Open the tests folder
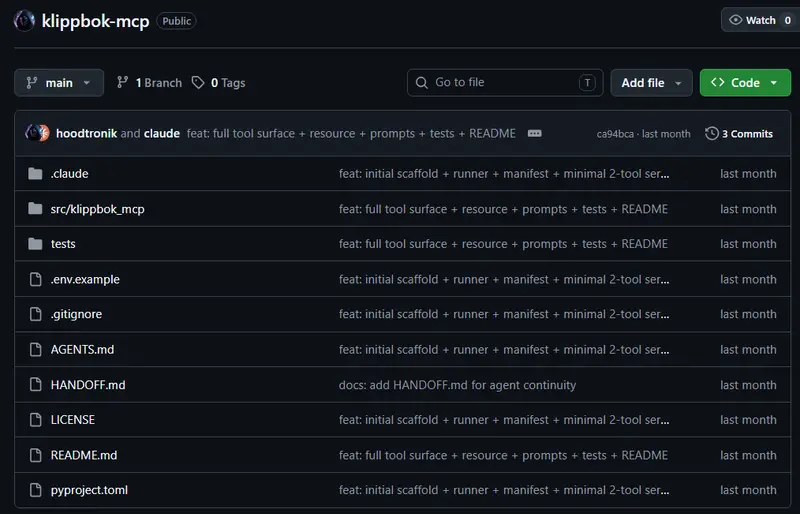The image size is (800, 514). [63, 244]
